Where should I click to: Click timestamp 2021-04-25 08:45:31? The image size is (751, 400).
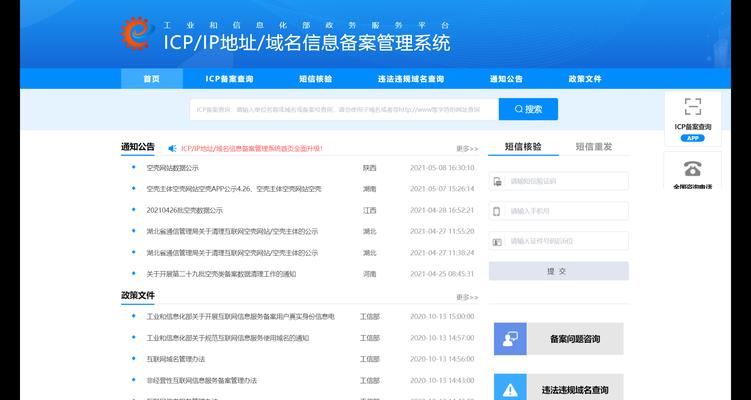point(442,274)
